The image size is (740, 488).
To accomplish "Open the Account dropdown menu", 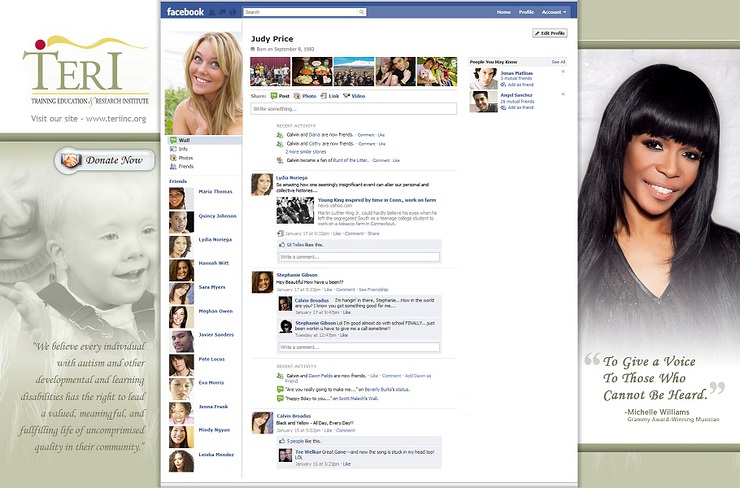I will (554, 12).
